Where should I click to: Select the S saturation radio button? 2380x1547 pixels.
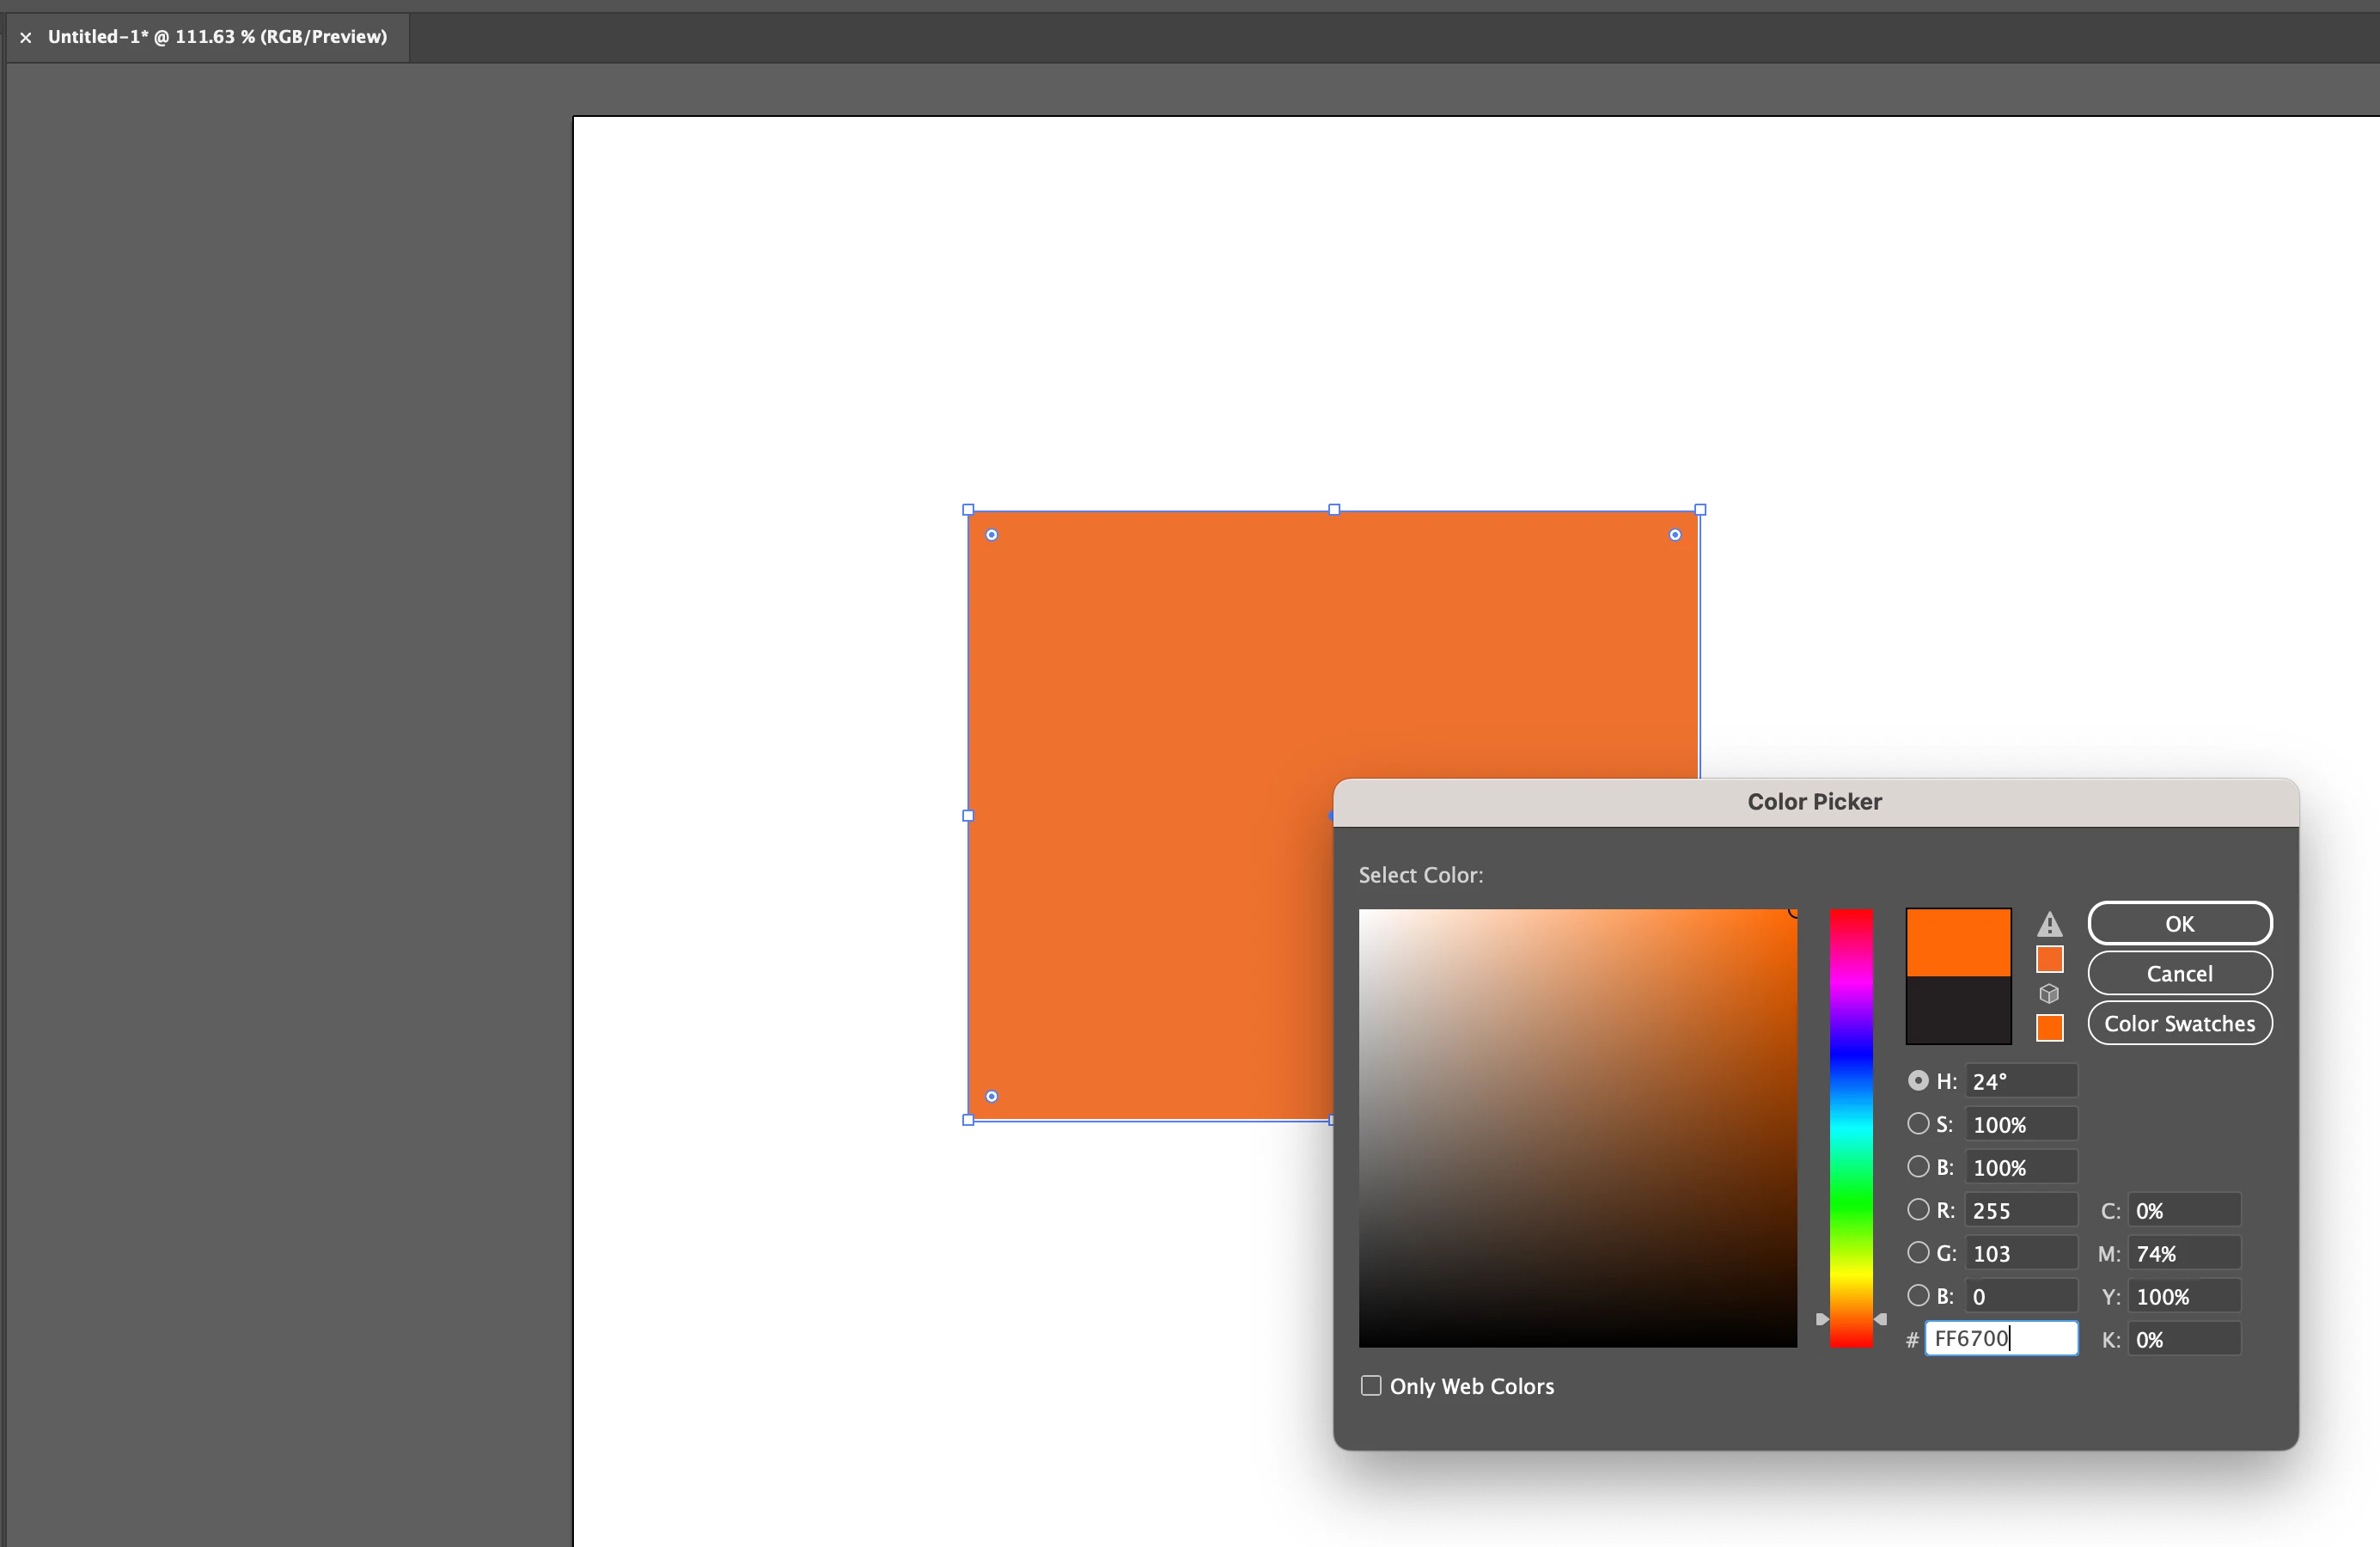[x=1917, y=1124]
